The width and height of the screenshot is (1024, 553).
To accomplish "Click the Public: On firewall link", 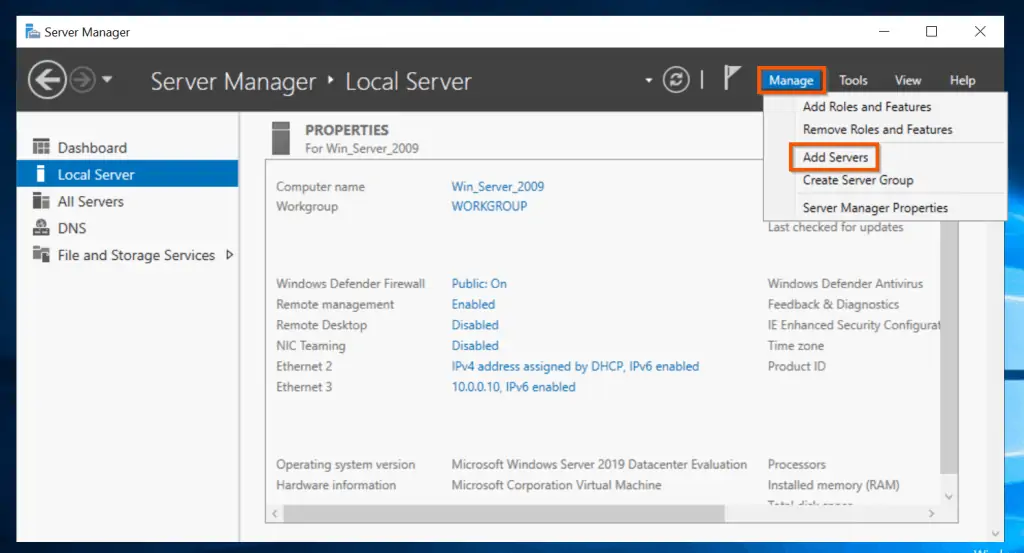I will point(479,283).
